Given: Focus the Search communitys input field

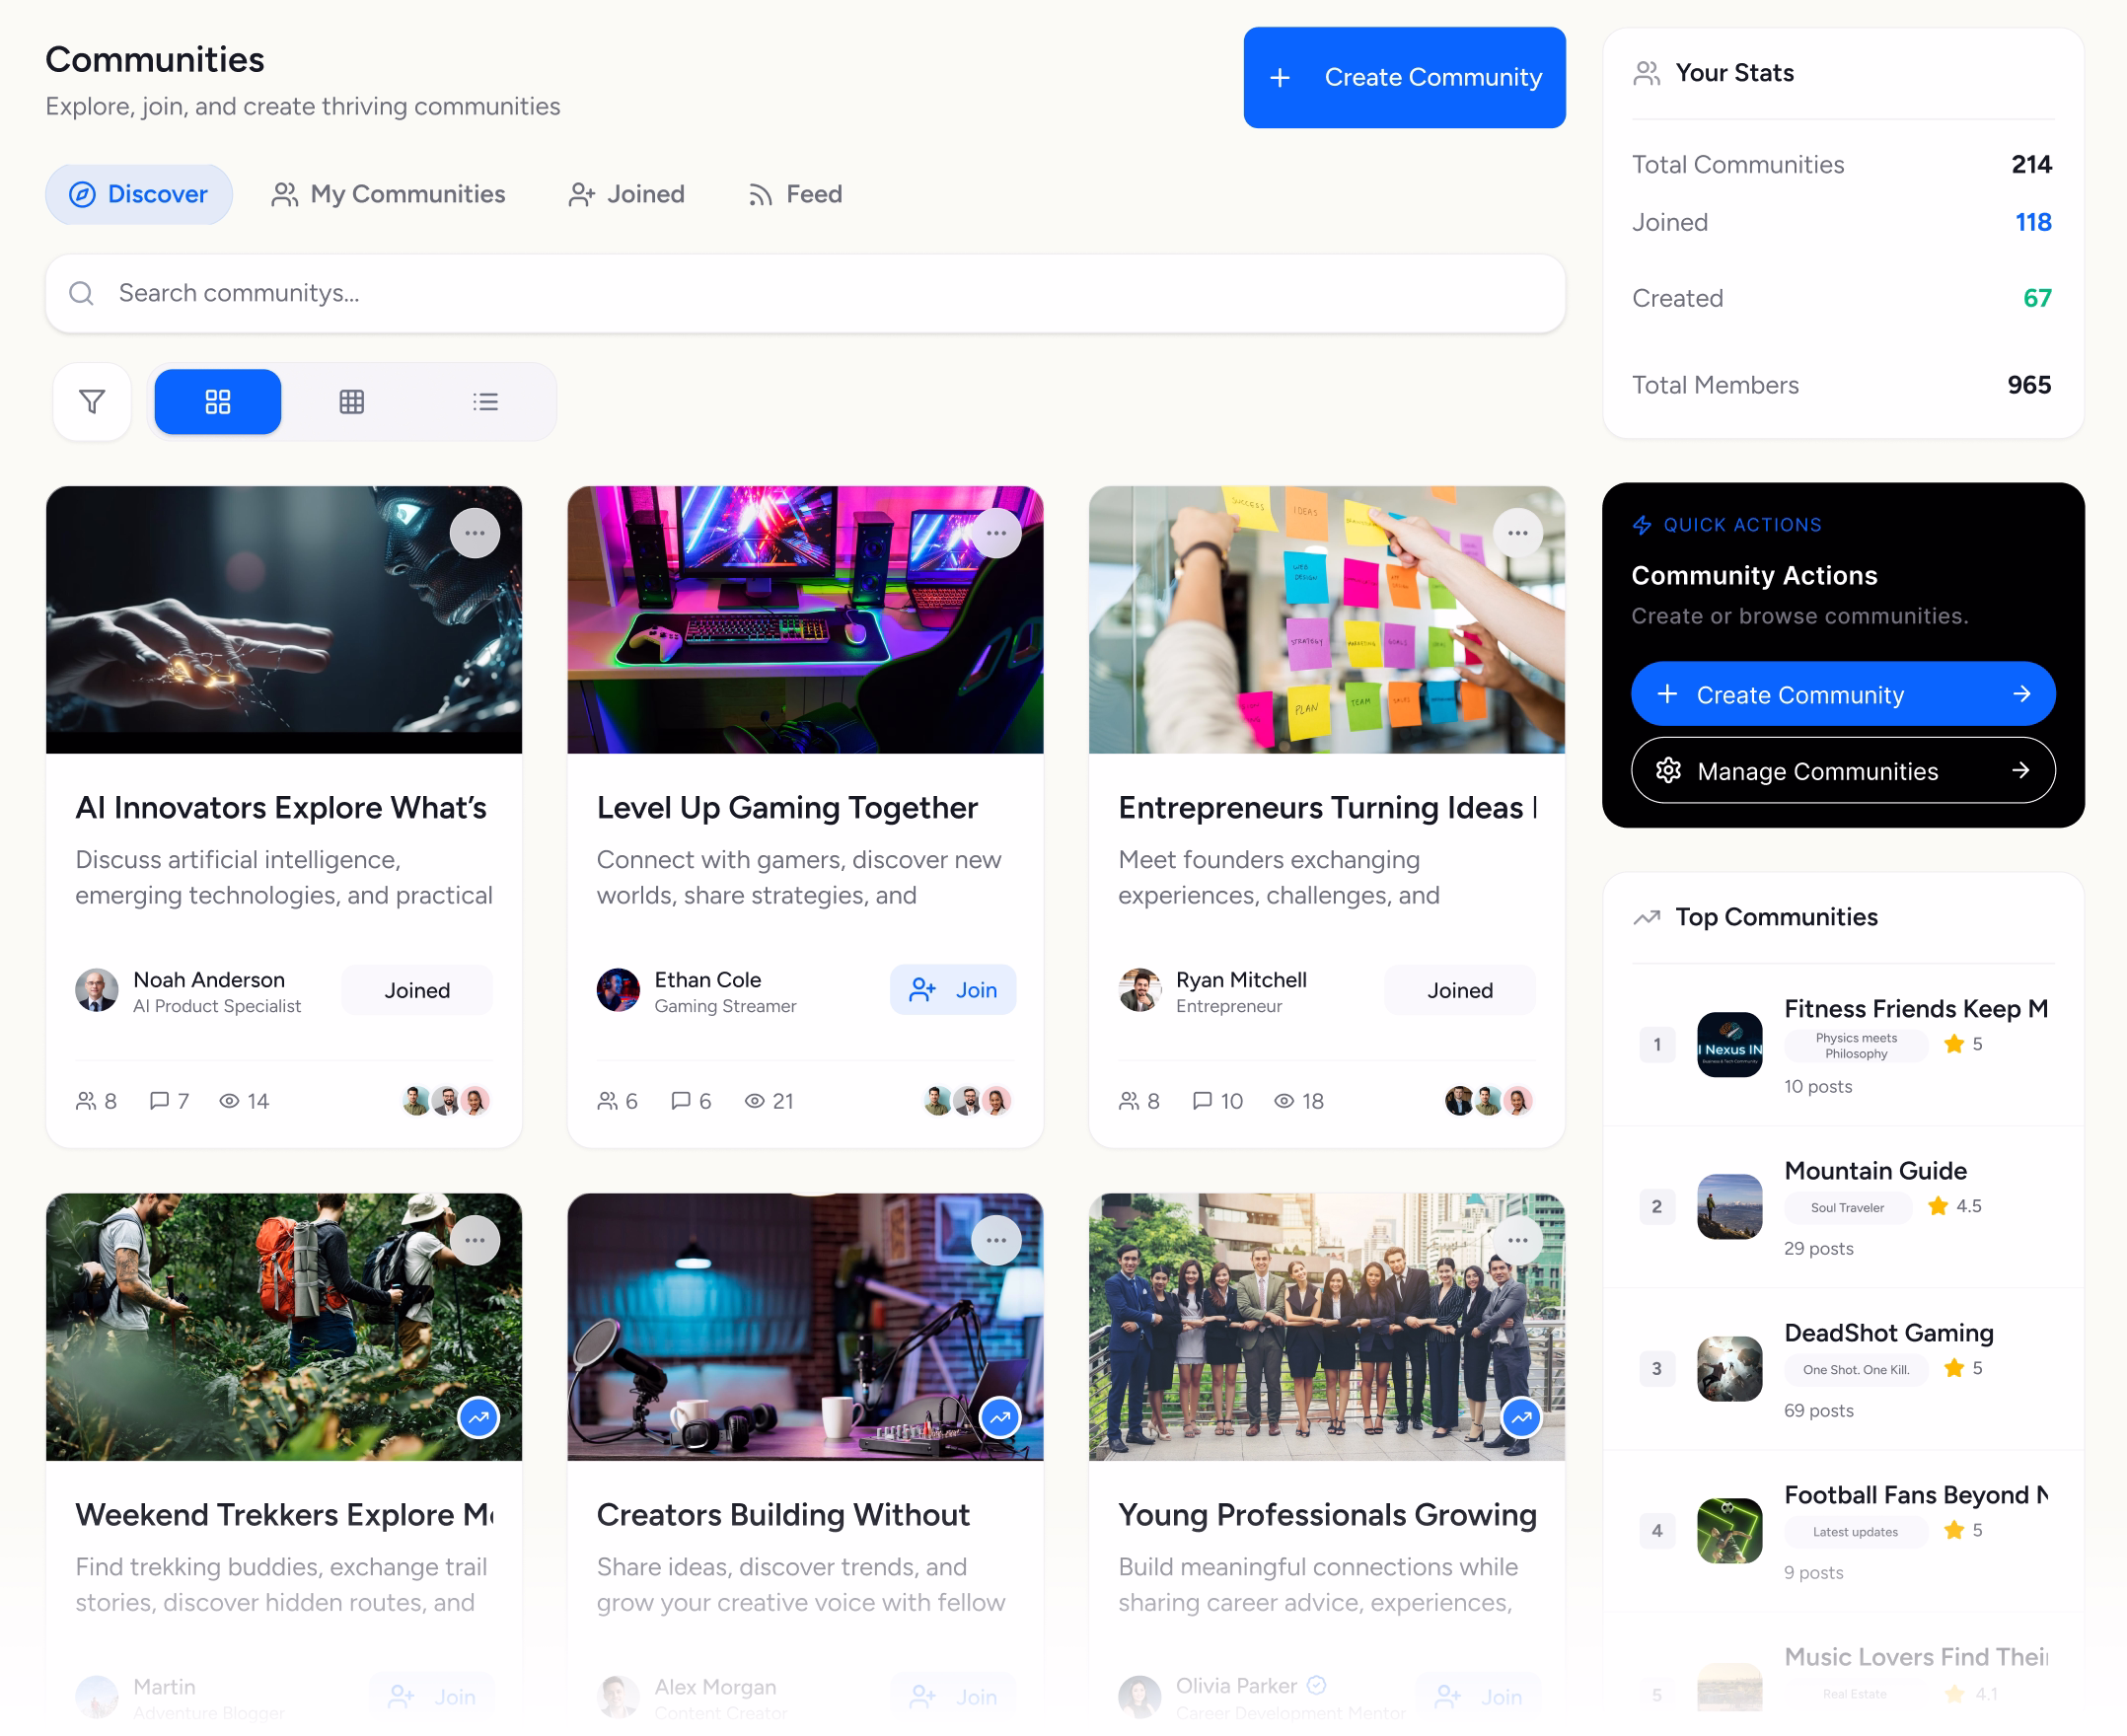Looking at the screenshot, I should tap(805, 293).
